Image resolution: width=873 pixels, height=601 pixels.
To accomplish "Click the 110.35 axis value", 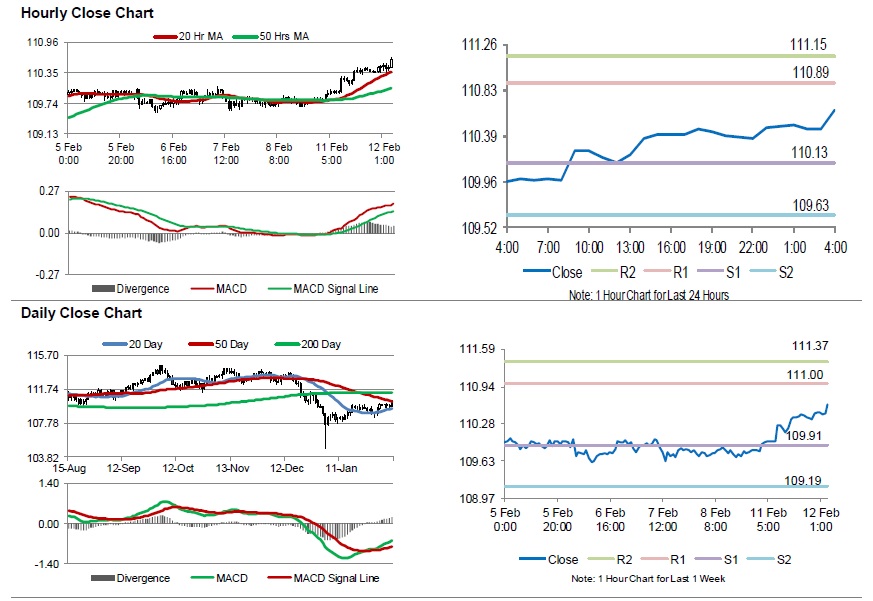I will 42,73.
